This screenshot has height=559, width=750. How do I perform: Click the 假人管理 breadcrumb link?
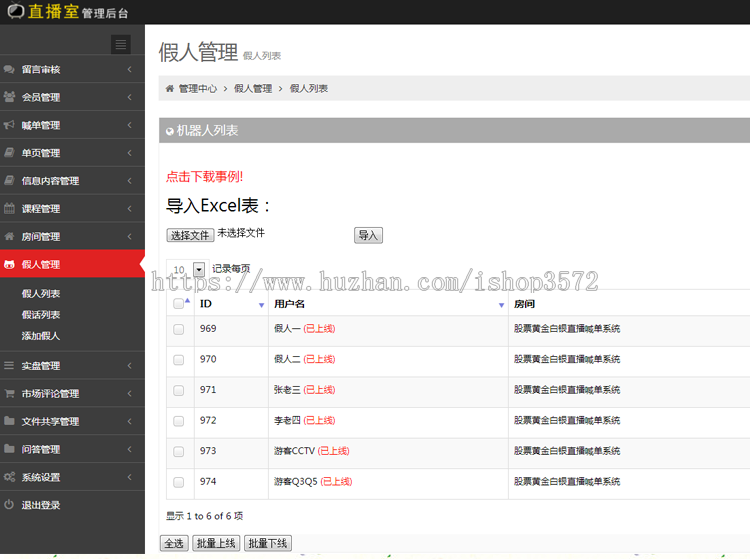[x=253, y=88]
